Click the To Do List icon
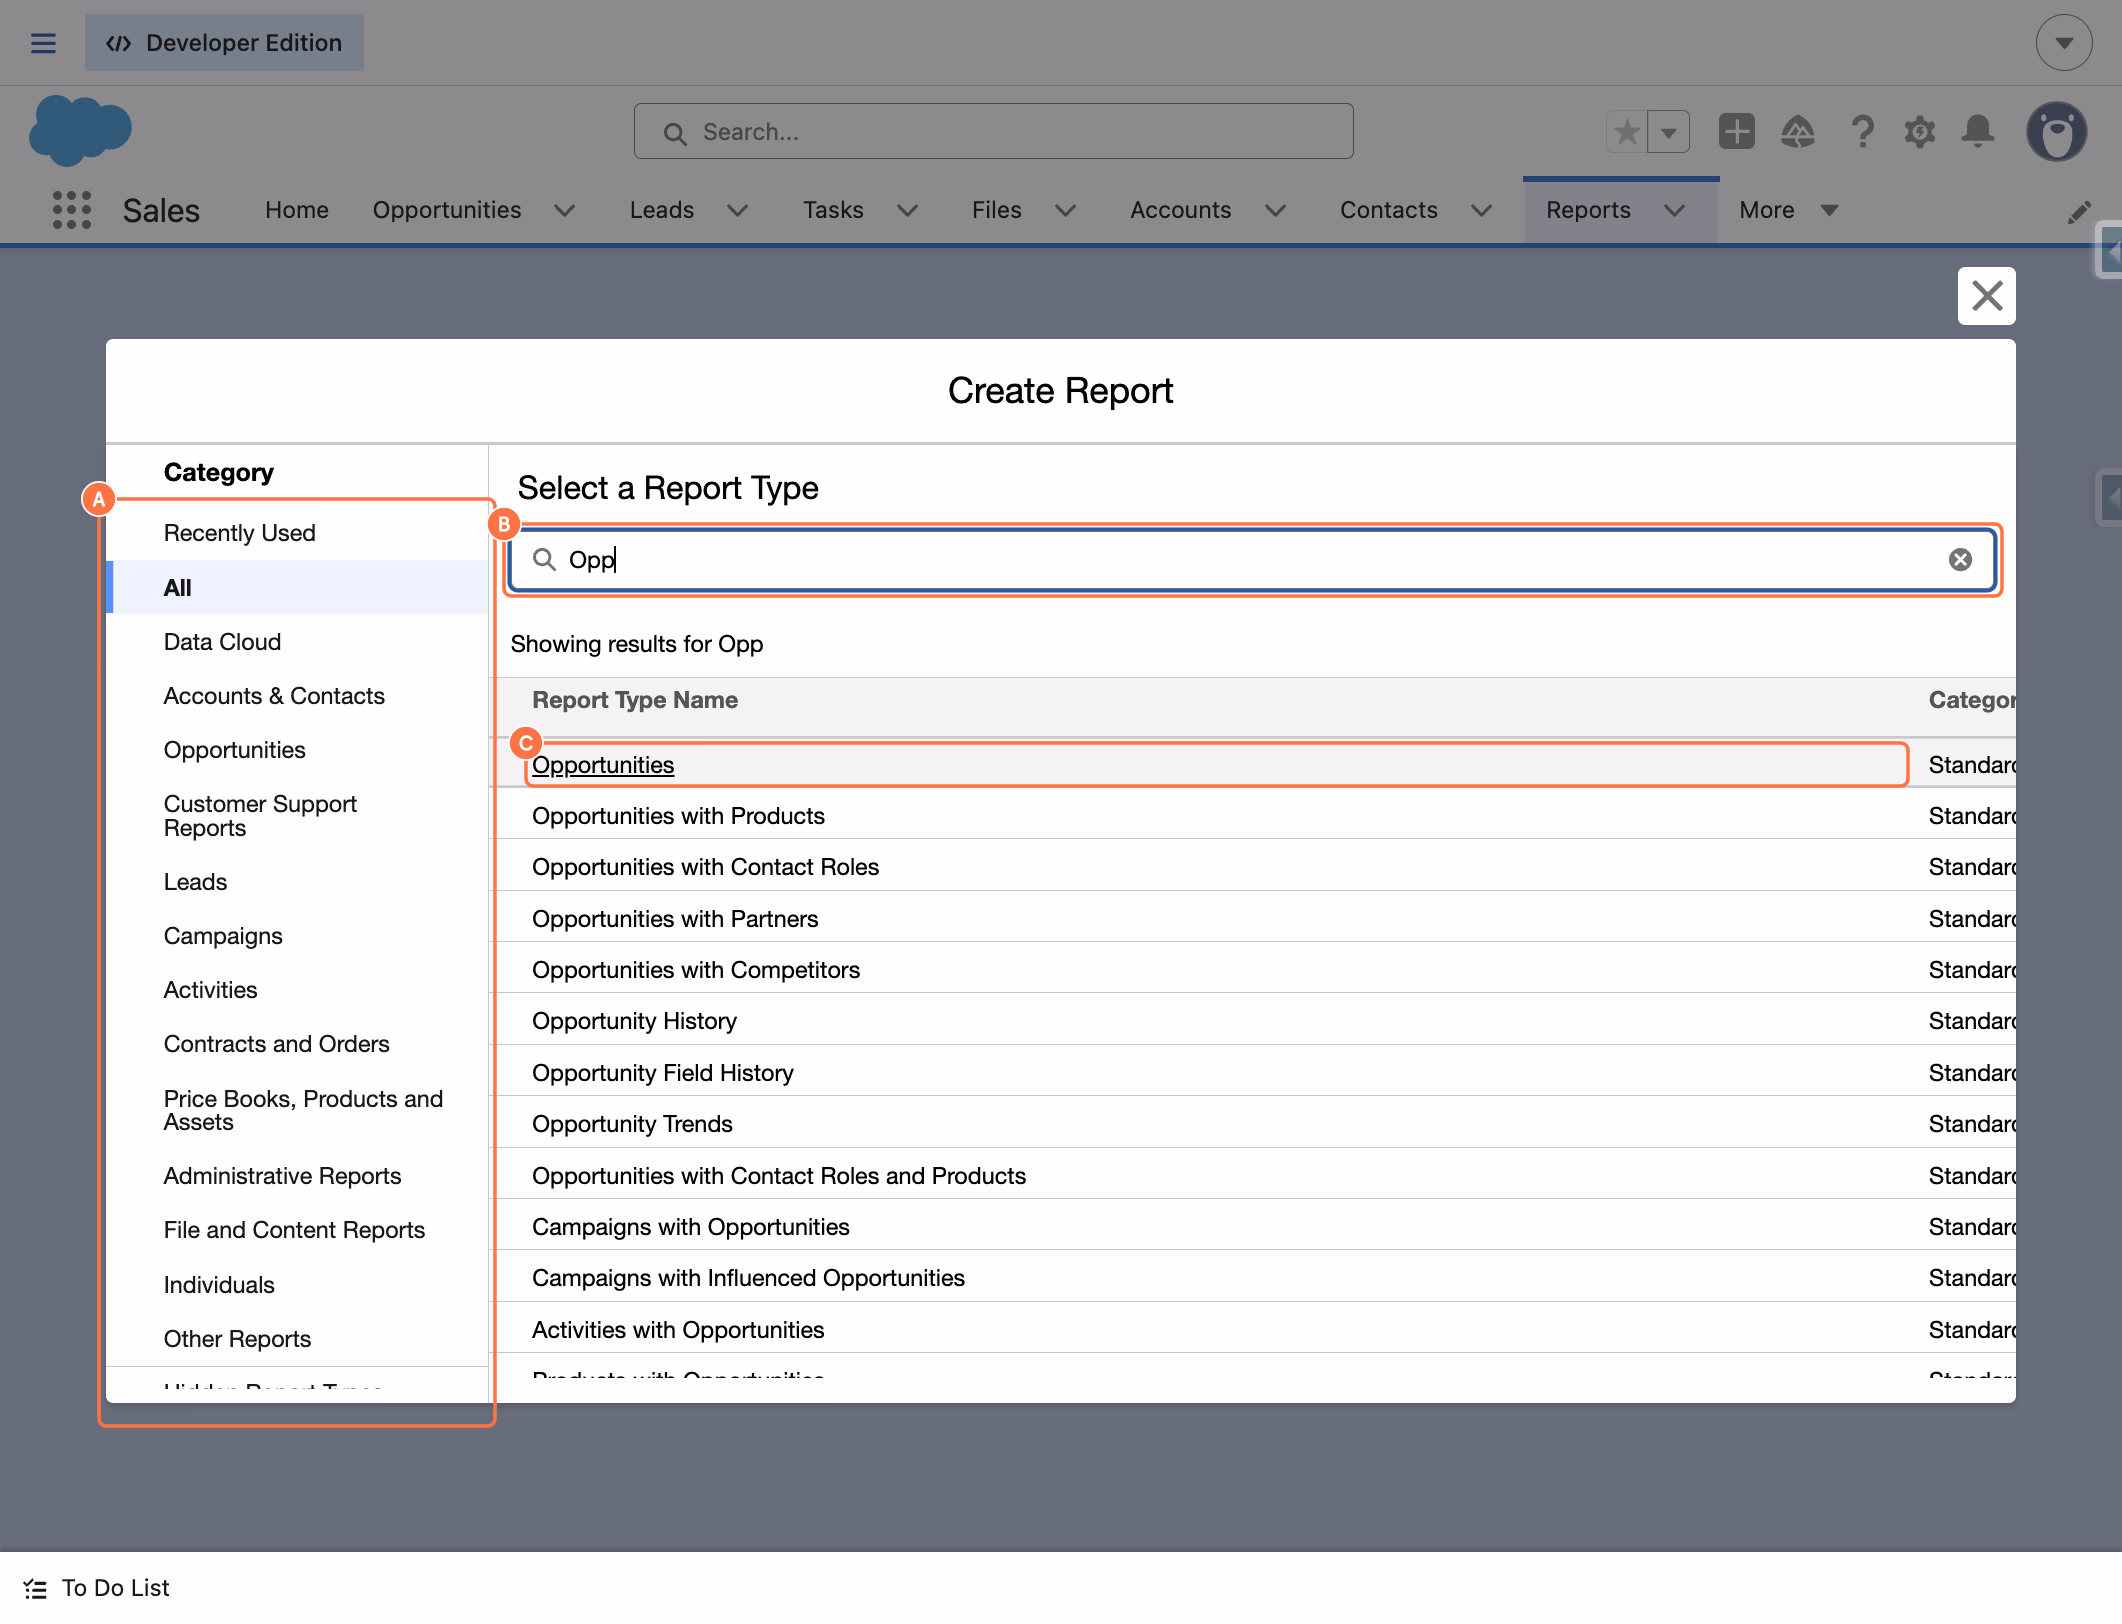This screenshot has width=2122, height=1624. (35, 1588)
